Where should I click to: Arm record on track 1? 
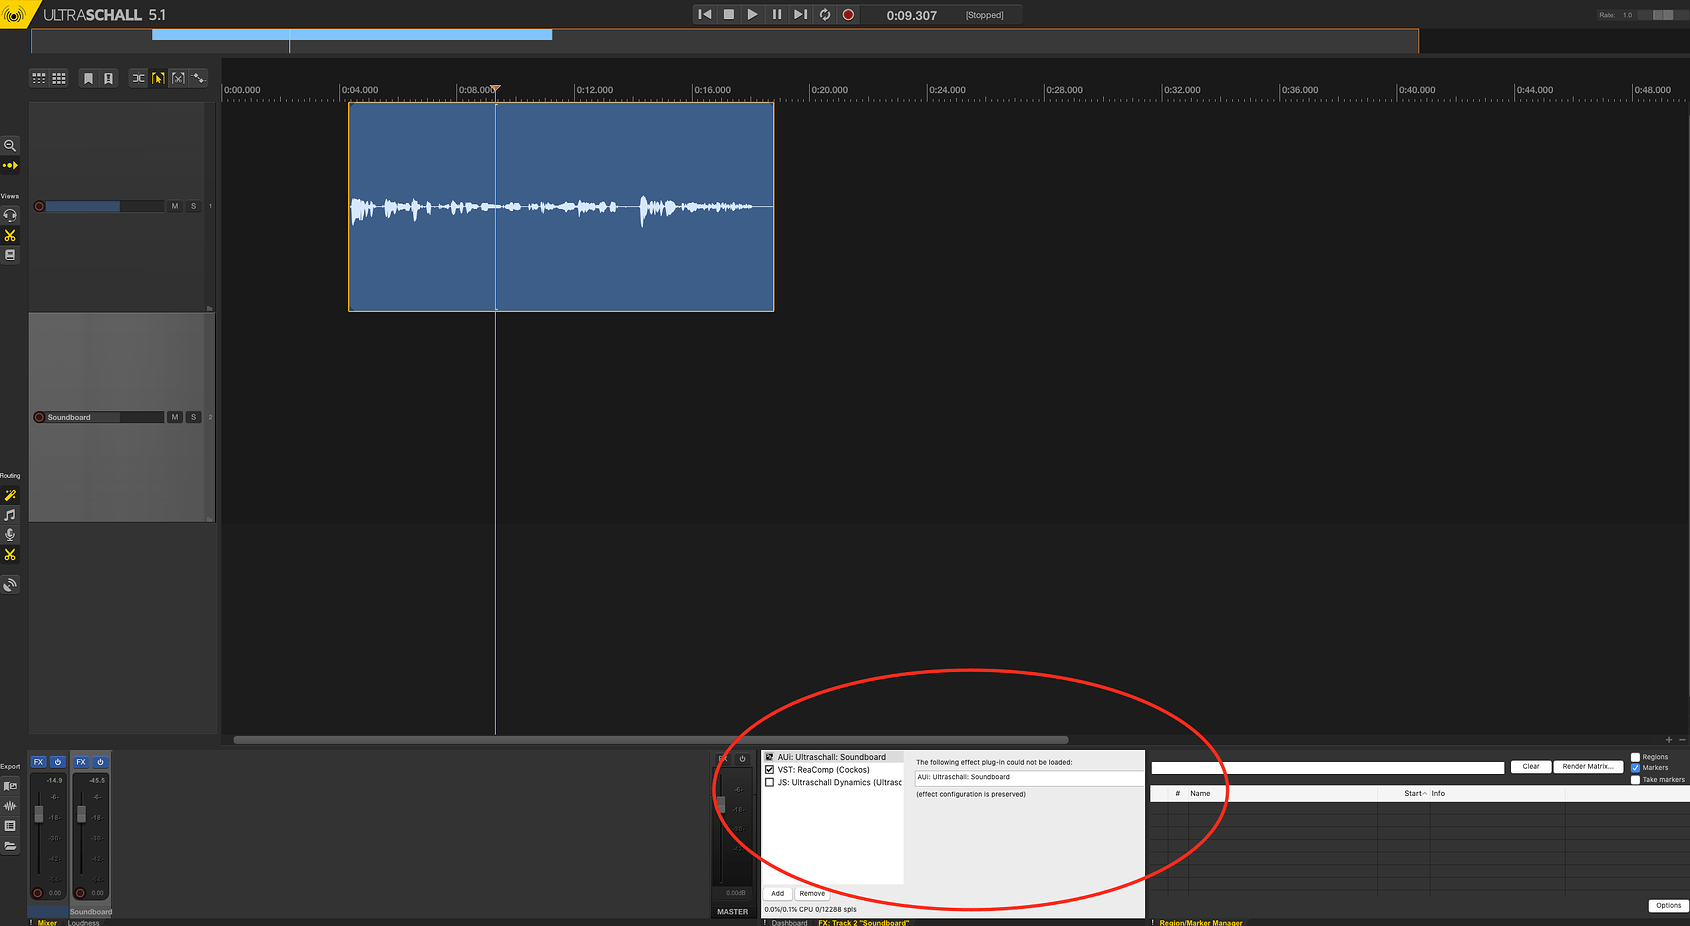pos(39,206)
